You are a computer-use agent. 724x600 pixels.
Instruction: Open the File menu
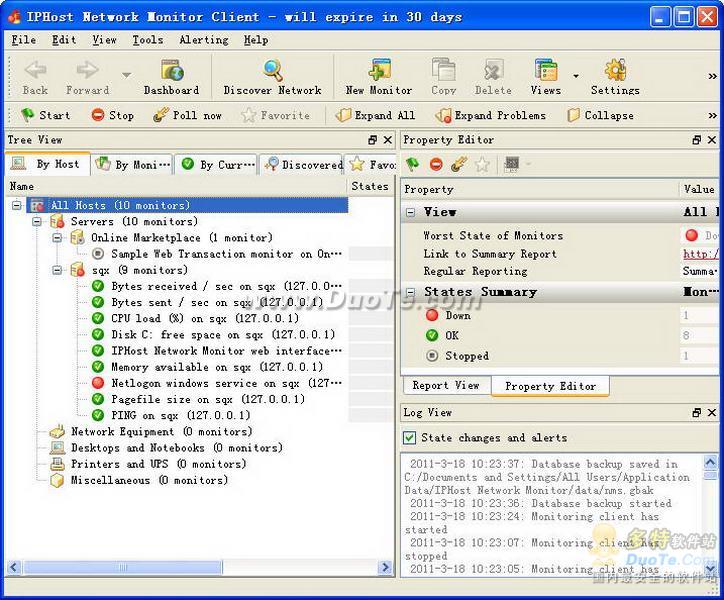[24, 40]
